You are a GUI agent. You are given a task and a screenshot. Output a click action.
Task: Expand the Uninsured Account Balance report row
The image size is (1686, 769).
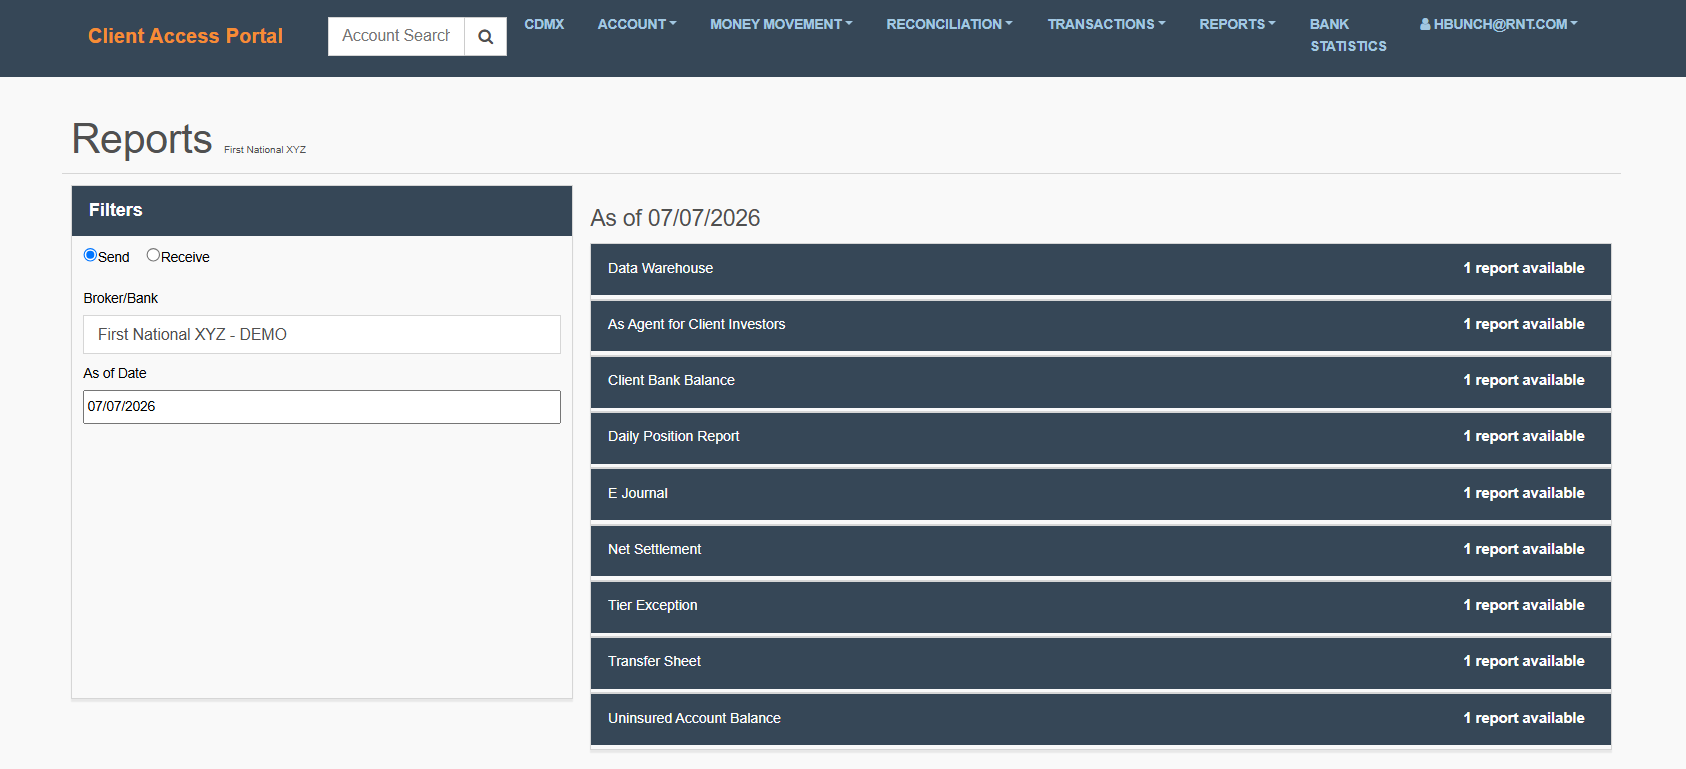[x=1101, y=719]
